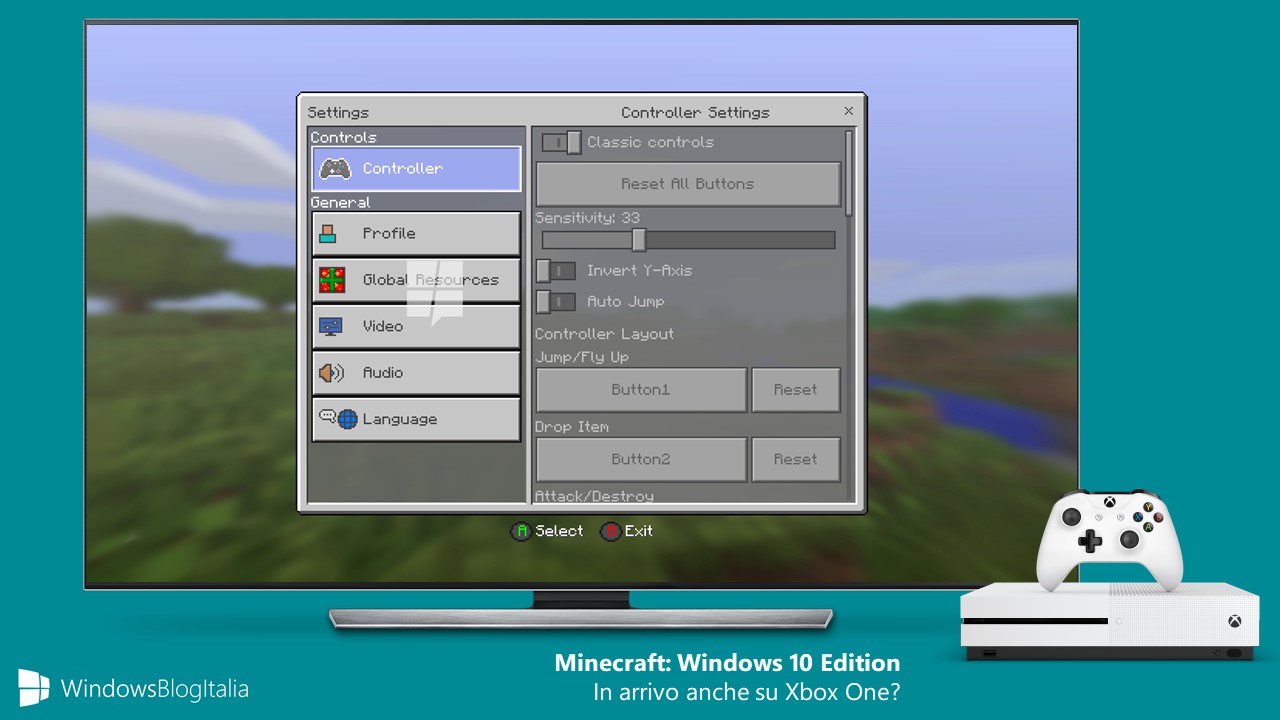
Task: Click the green A Select button icon
Action: pos(520,532)
